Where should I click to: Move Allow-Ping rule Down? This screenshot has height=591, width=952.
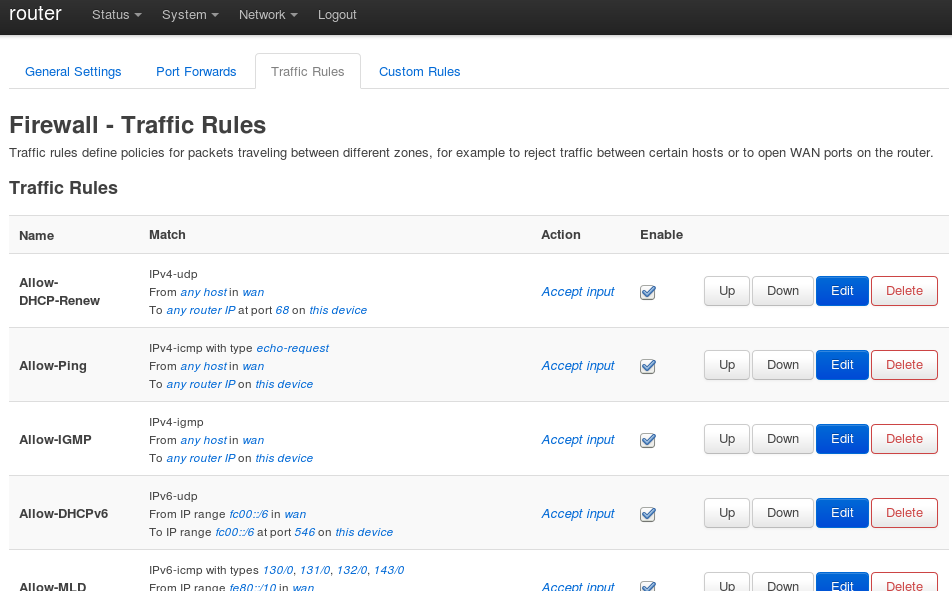(x=783, y=365)
